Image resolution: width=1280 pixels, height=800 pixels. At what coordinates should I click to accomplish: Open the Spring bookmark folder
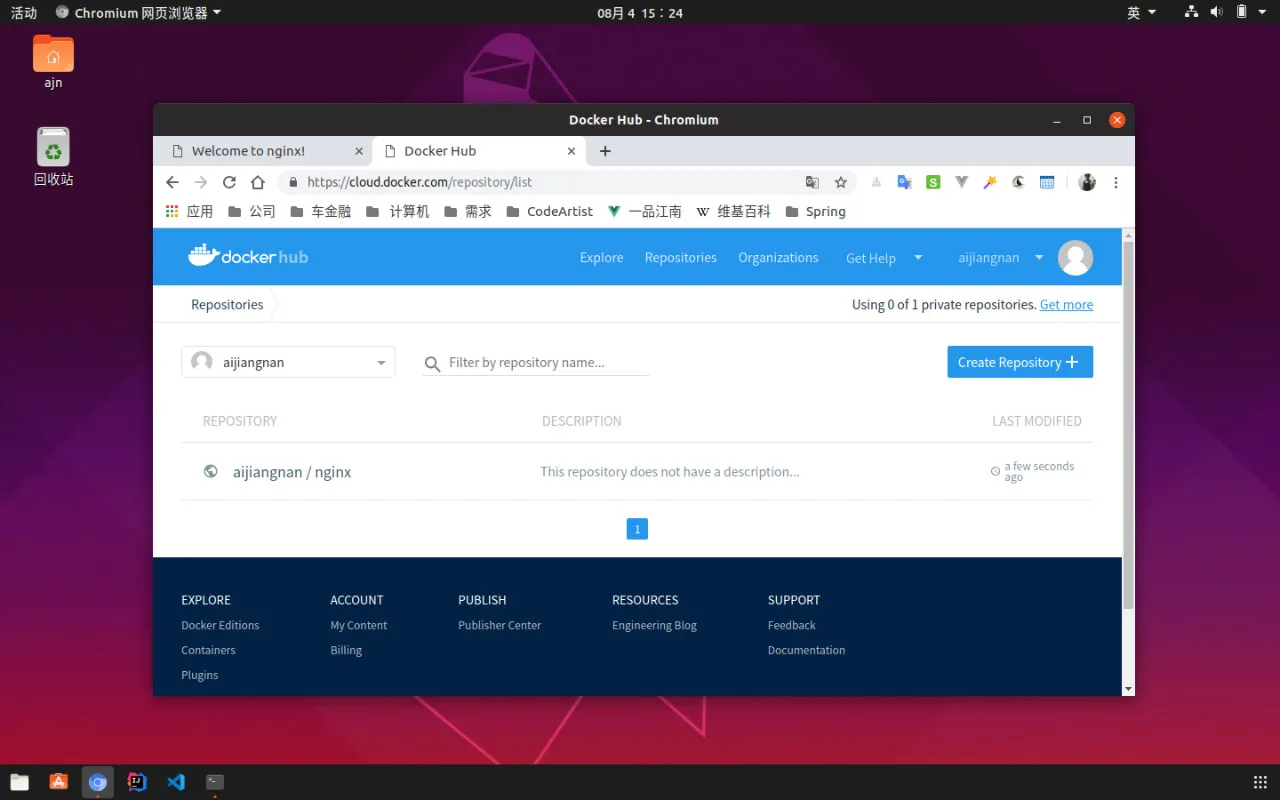(x=815, y=211)
